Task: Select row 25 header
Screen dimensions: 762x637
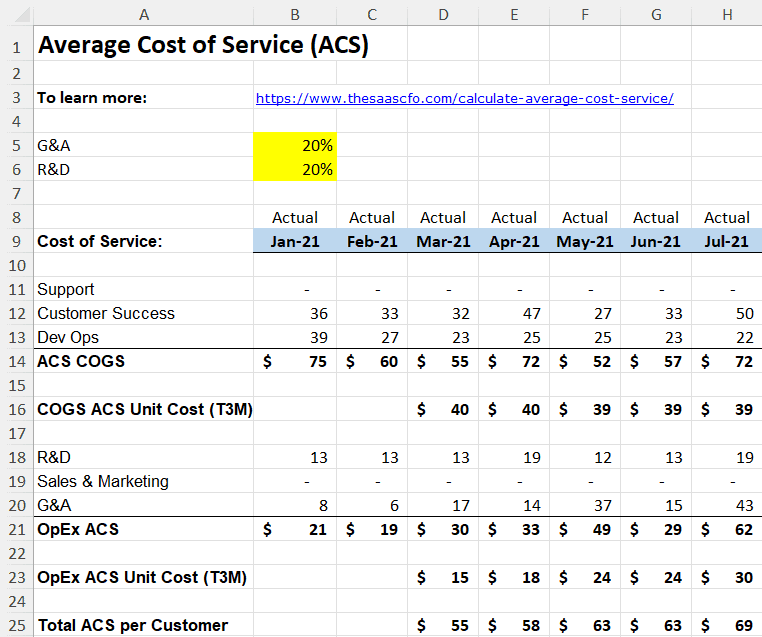Action: click(x=17, y=625)
